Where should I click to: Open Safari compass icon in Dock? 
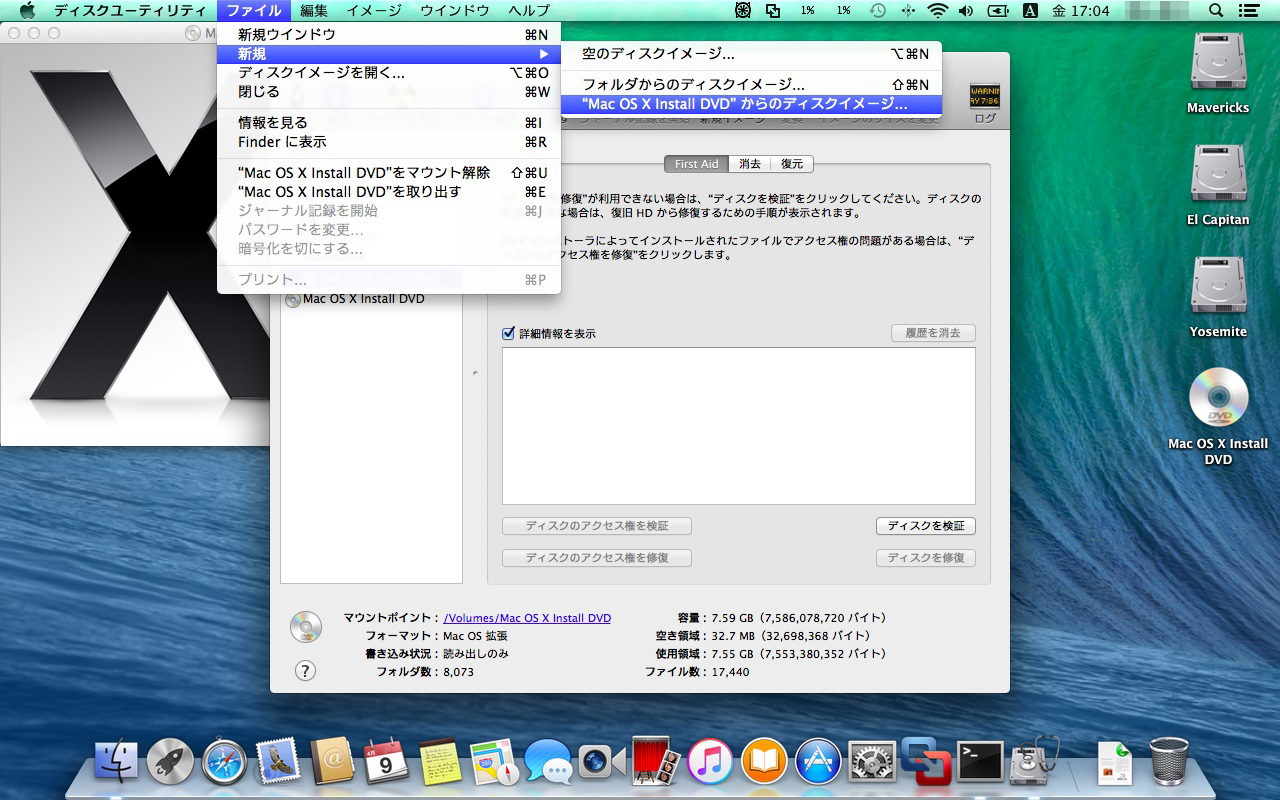[225, 763]
